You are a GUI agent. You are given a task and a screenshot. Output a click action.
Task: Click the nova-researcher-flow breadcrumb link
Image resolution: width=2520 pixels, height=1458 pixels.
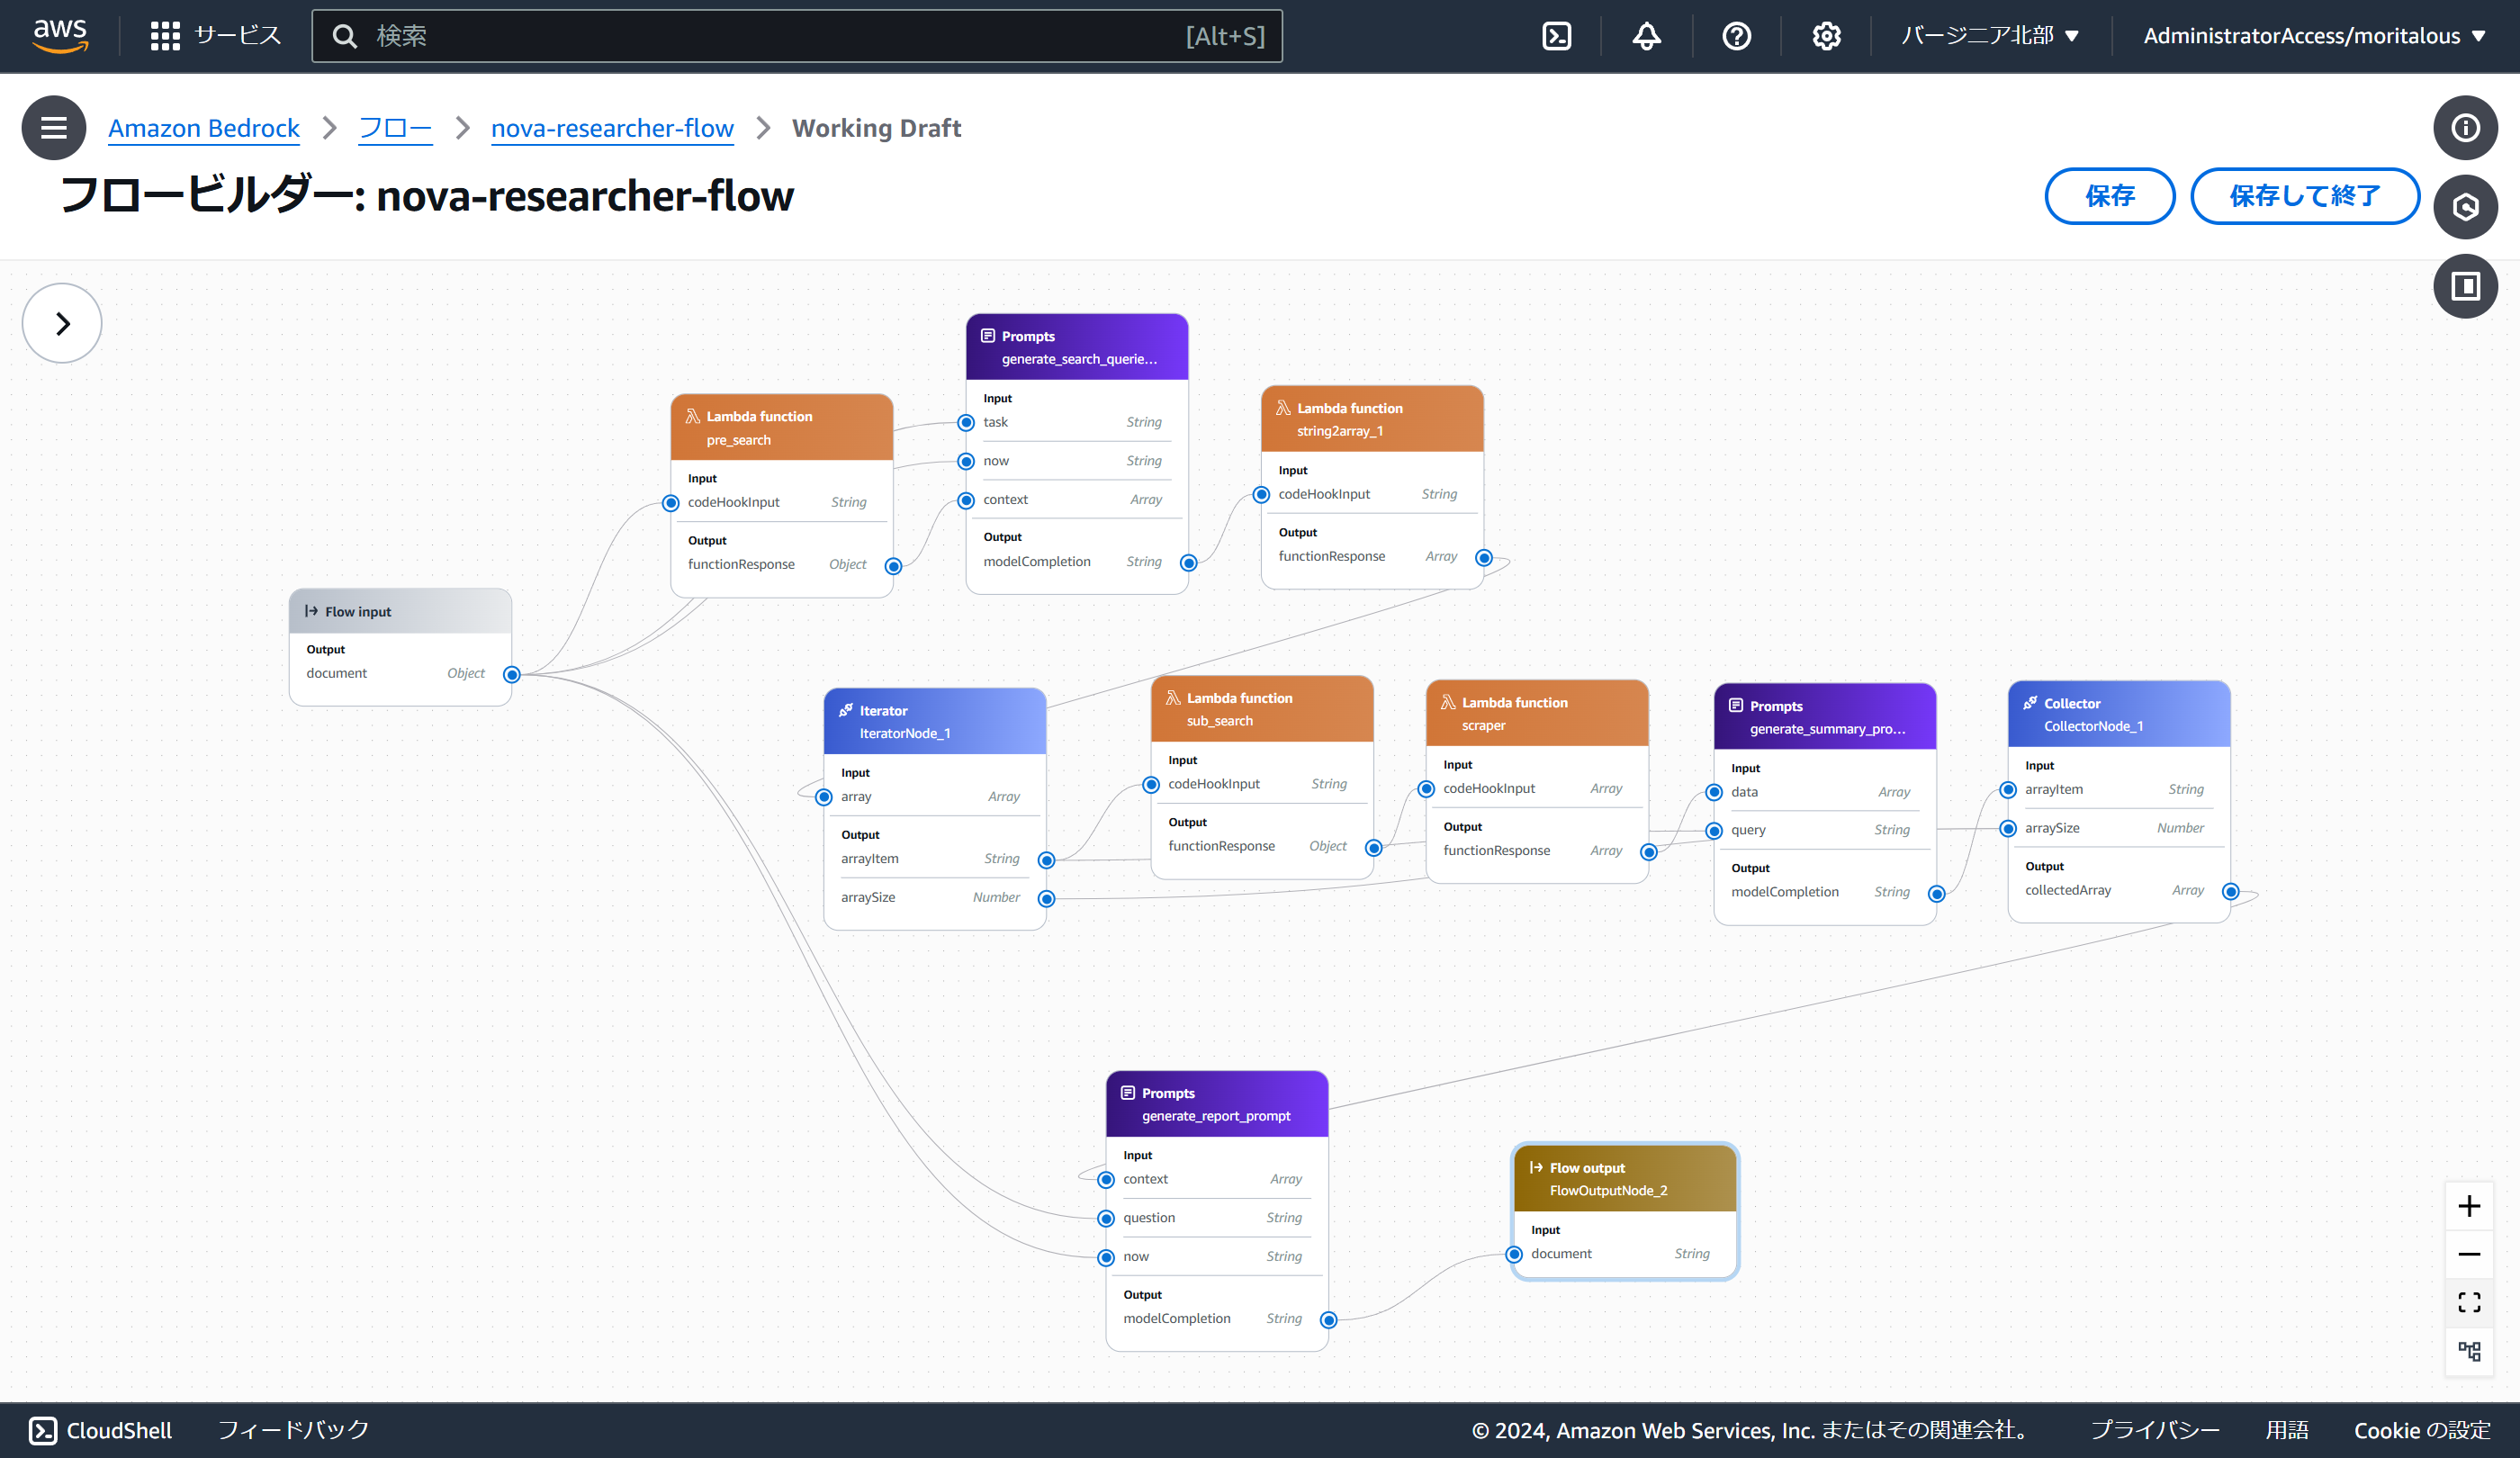click(612, 128)
